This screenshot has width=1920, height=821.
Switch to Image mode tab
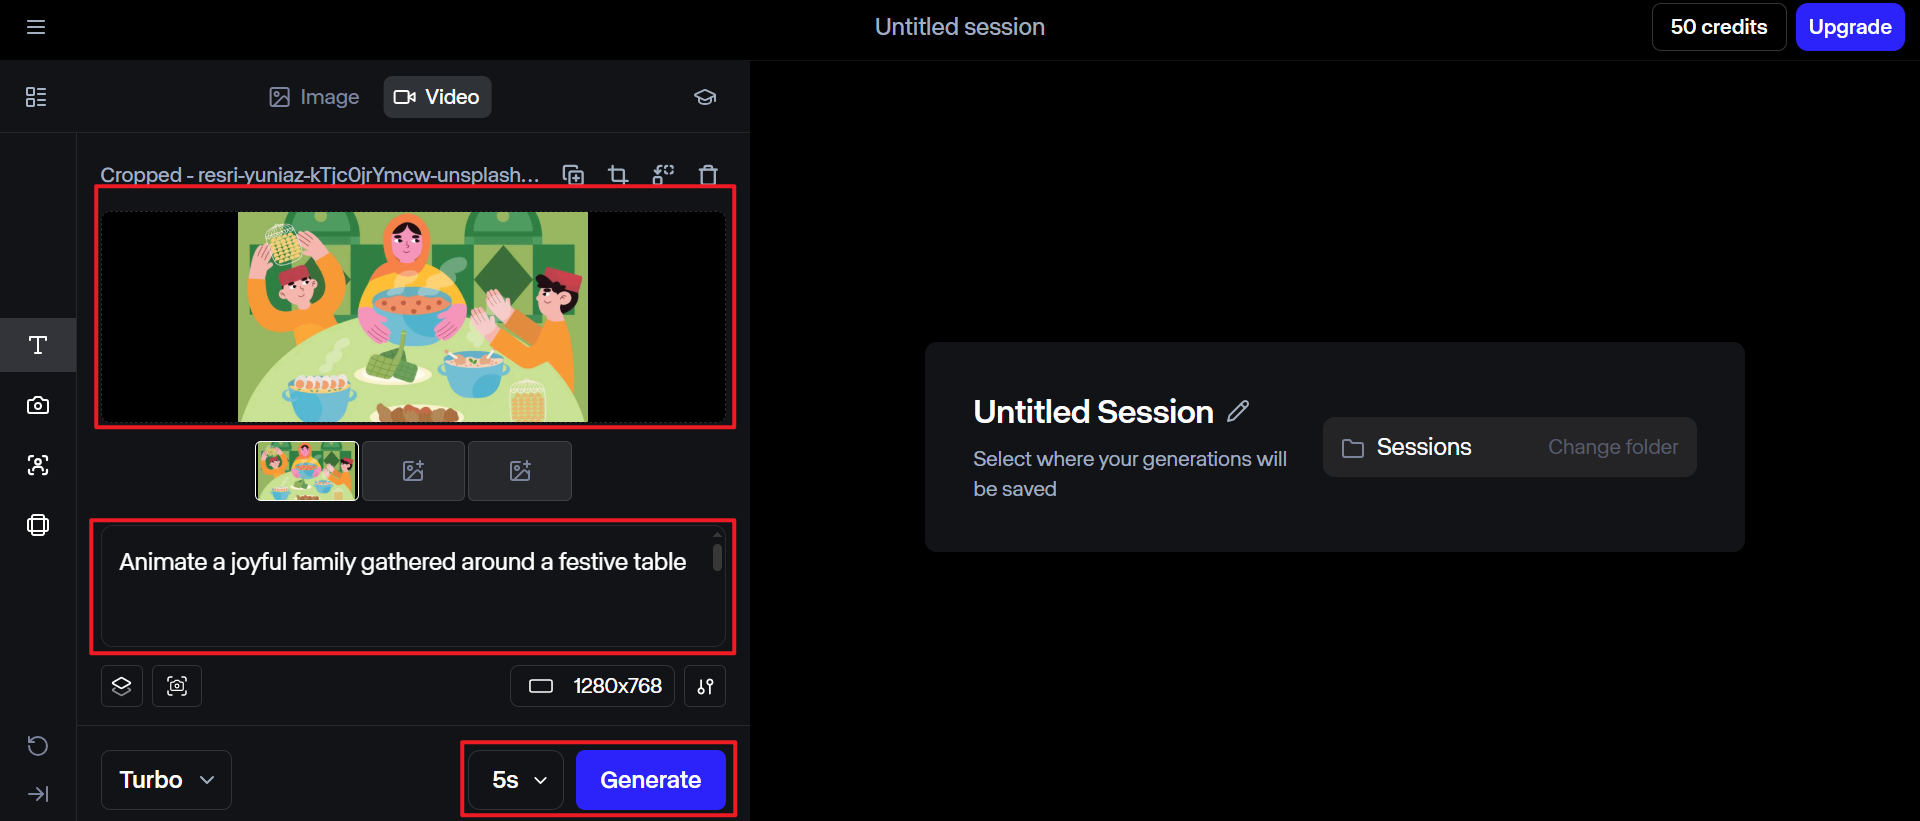(314, 97)
